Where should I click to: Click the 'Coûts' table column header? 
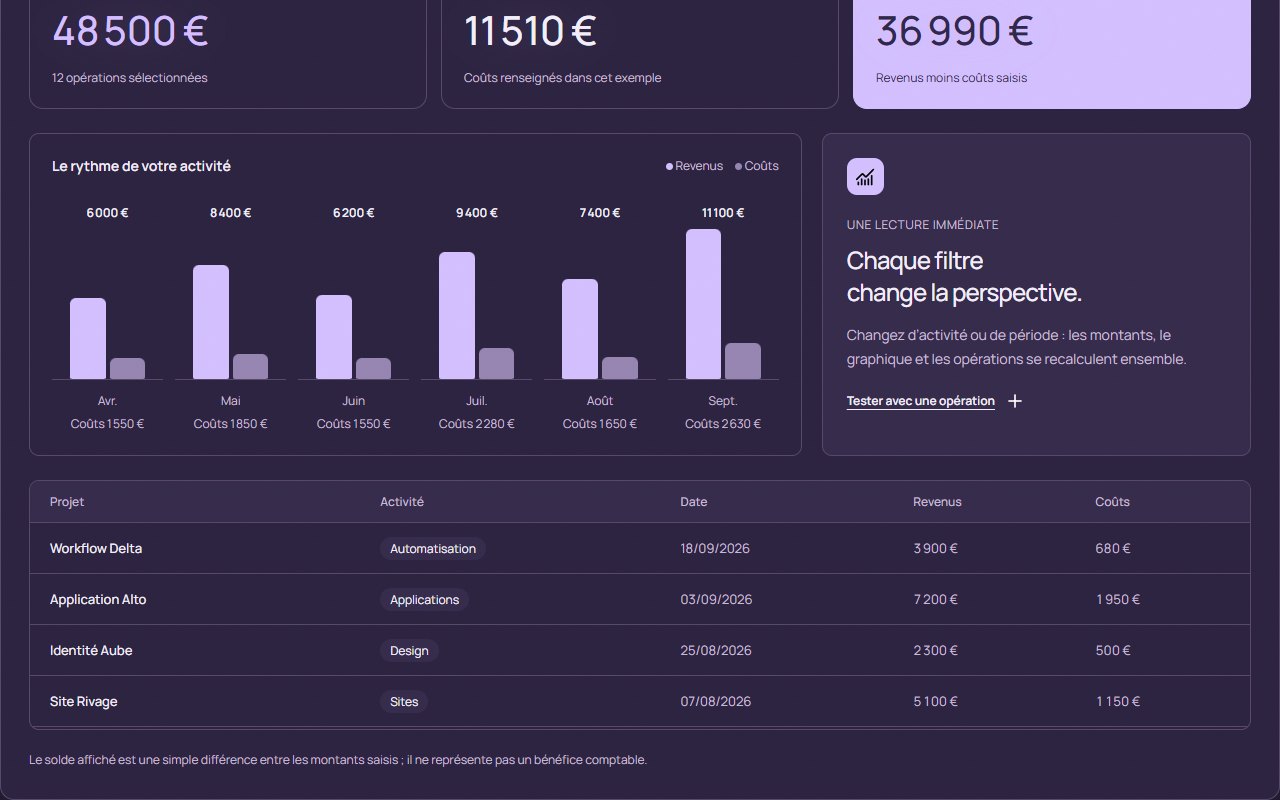click(x=1112, y=502)
